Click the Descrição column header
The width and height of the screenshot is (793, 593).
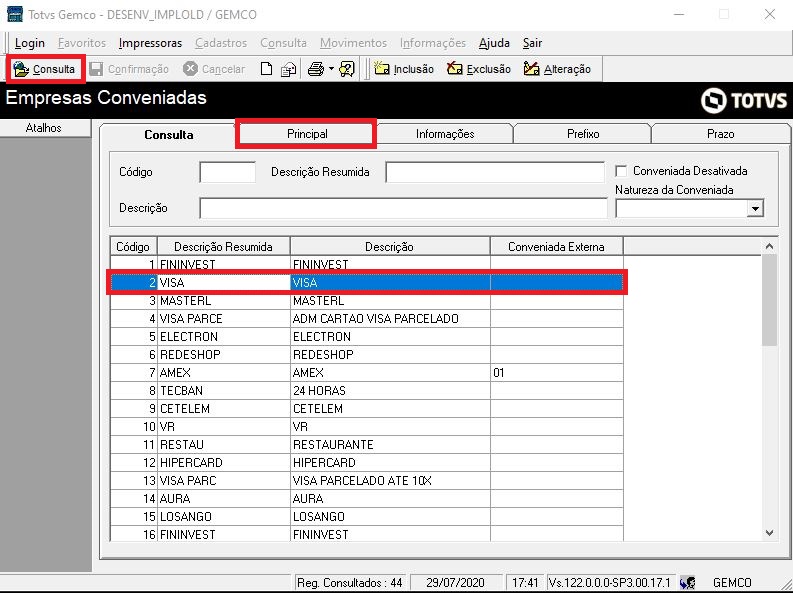(389, 247)
